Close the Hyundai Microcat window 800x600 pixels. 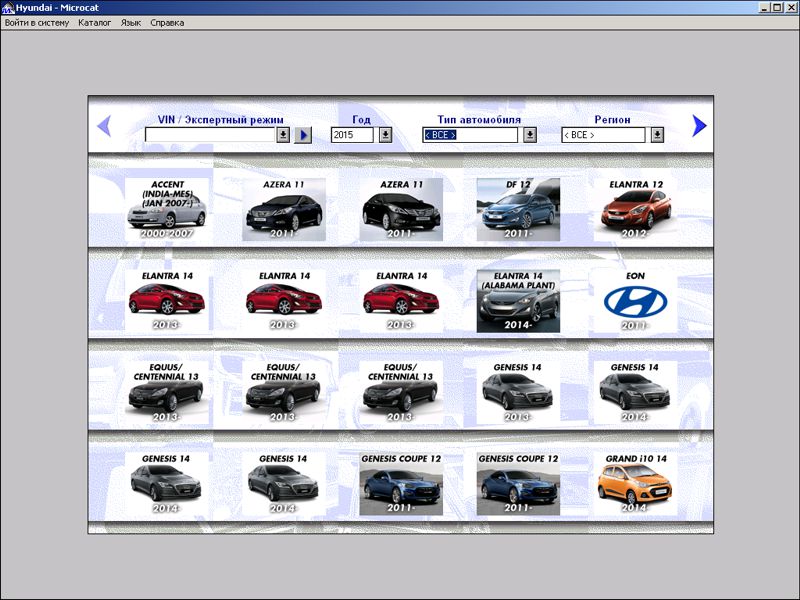(x=790, y=8)
